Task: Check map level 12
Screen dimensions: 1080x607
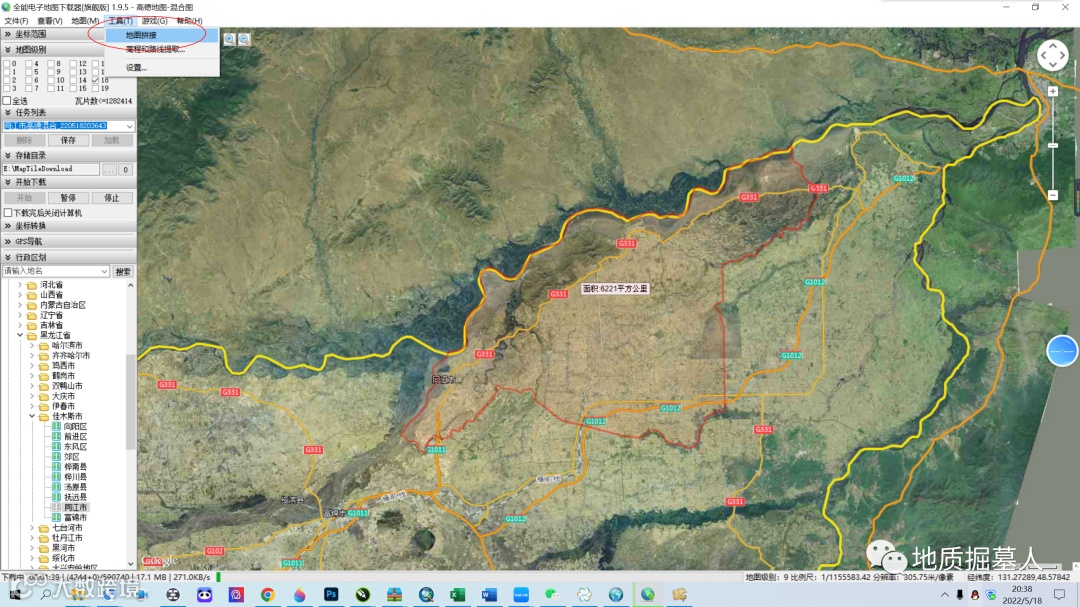Action: tap(73, 63)
